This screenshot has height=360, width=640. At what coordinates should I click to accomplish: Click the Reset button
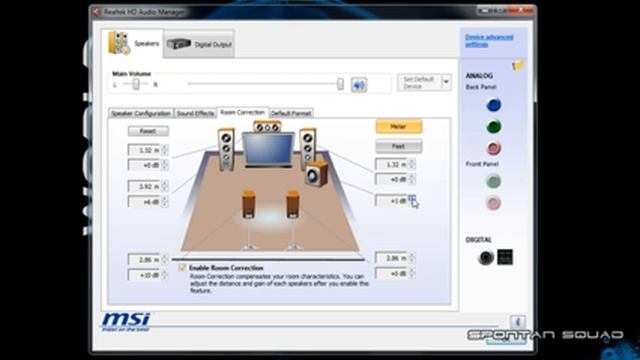(x=148, y=131)
